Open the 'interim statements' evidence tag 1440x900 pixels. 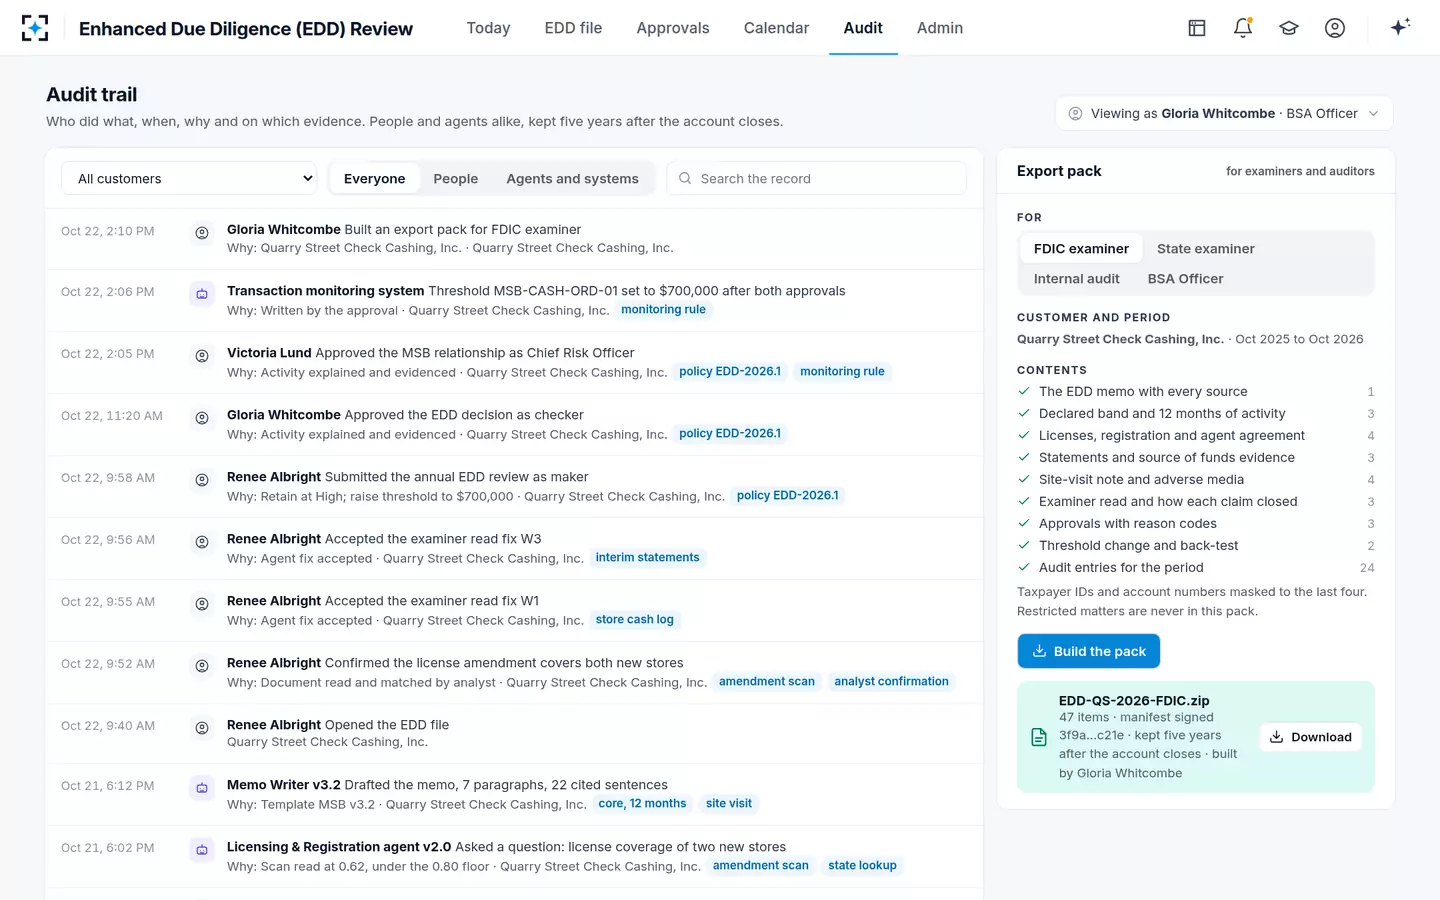coord(648,558)
